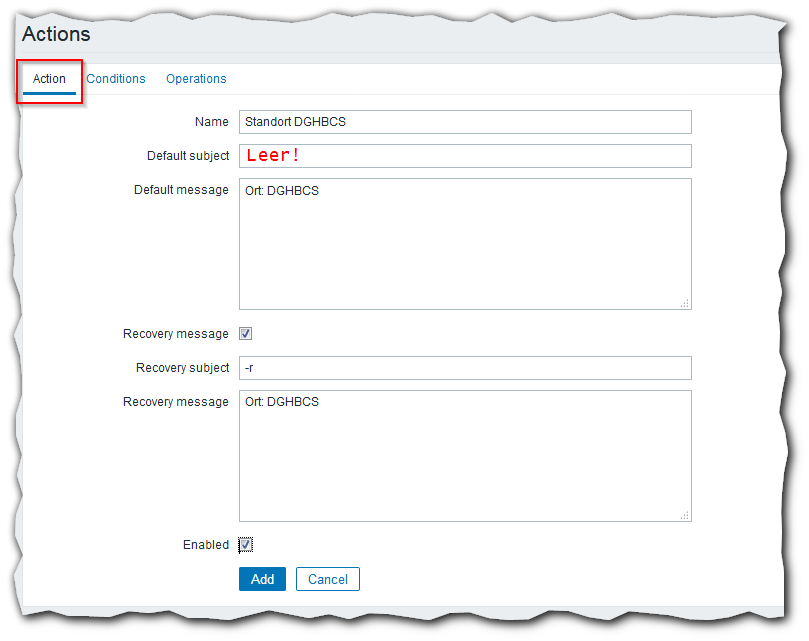809x641 pixels.
Task: Click the Actions page heading
Action: pyautogui.click(x=56, y=35)
